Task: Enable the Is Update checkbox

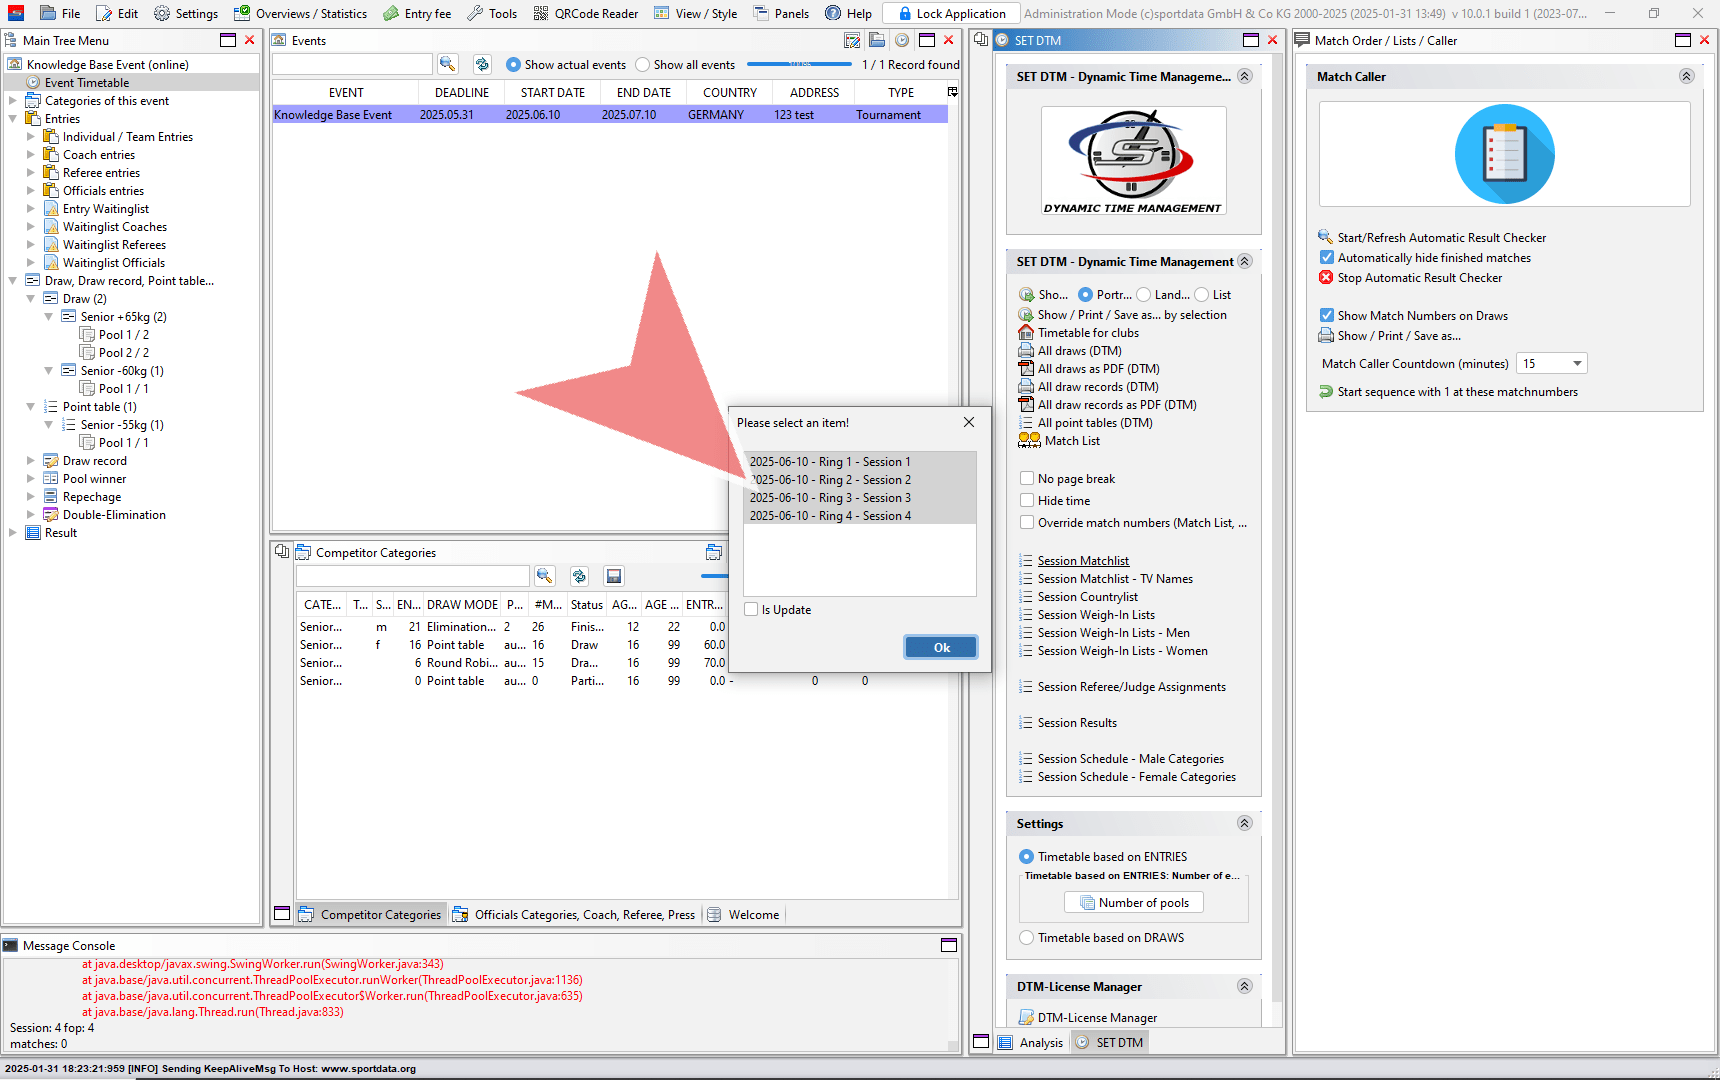Action: click(751, 610)
